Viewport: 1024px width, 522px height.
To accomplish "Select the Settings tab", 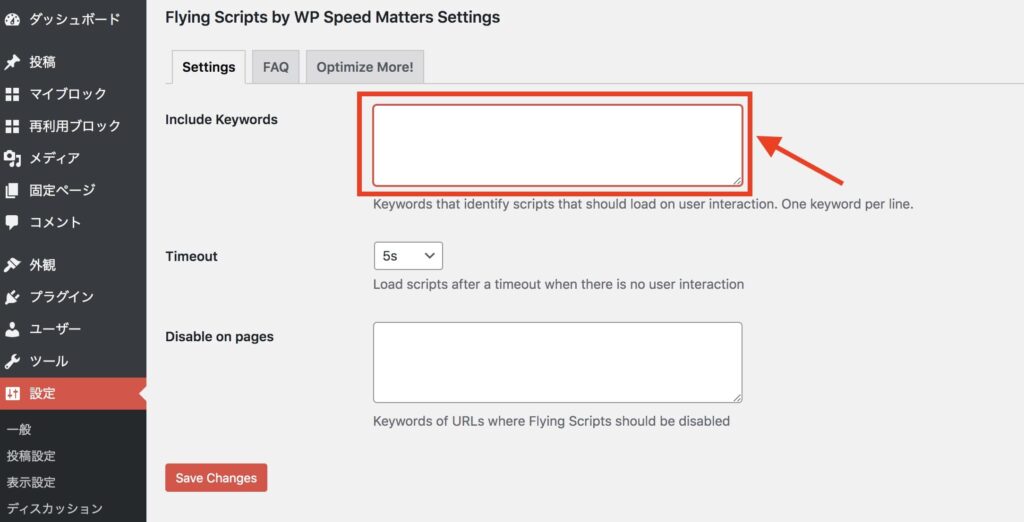I will pyautogui.click(x=208, y=67).
